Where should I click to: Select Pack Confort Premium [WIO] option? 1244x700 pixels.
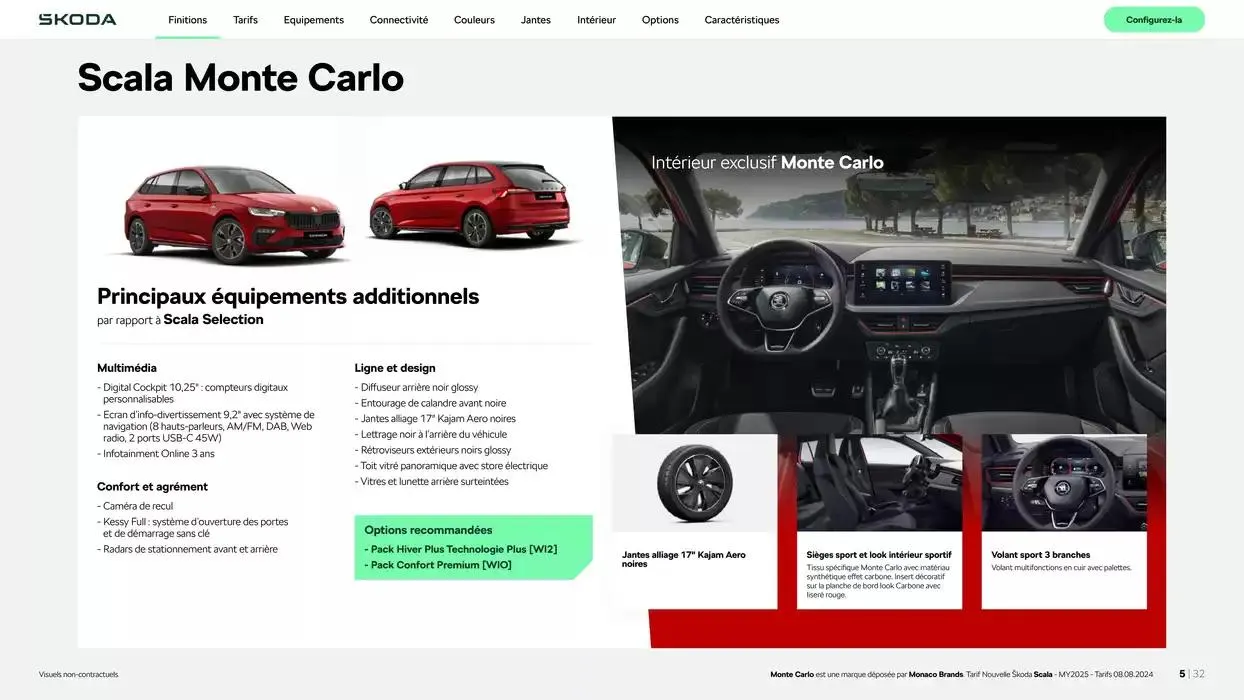[440, 565]
